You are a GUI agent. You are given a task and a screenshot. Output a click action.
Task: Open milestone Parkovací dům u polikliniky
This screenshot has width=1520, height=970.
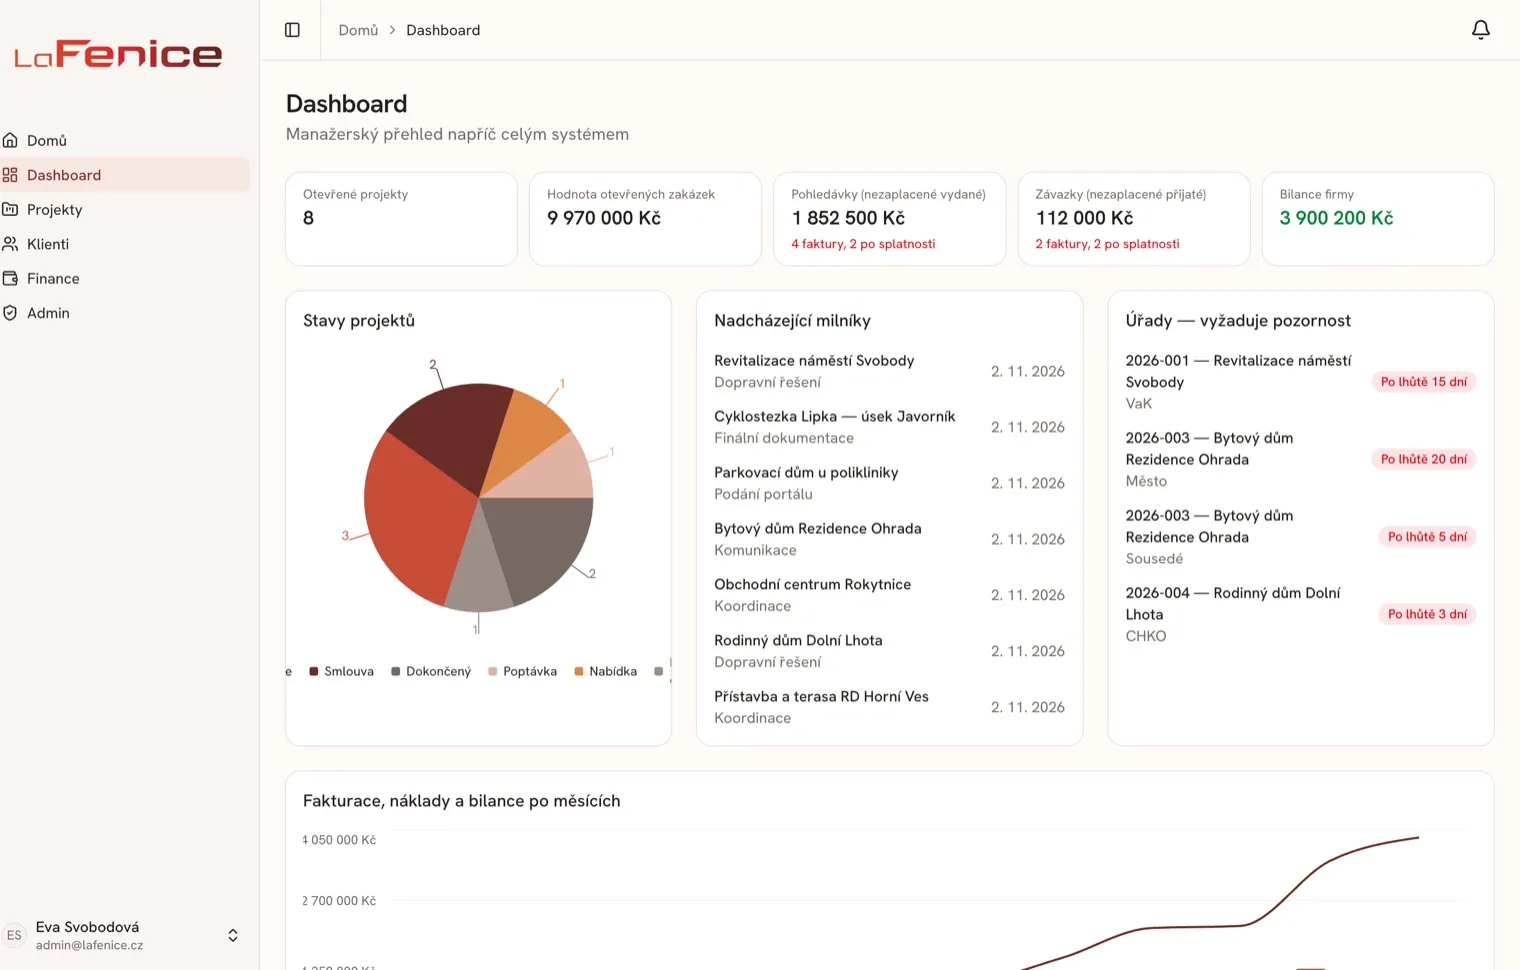[889, 483]
